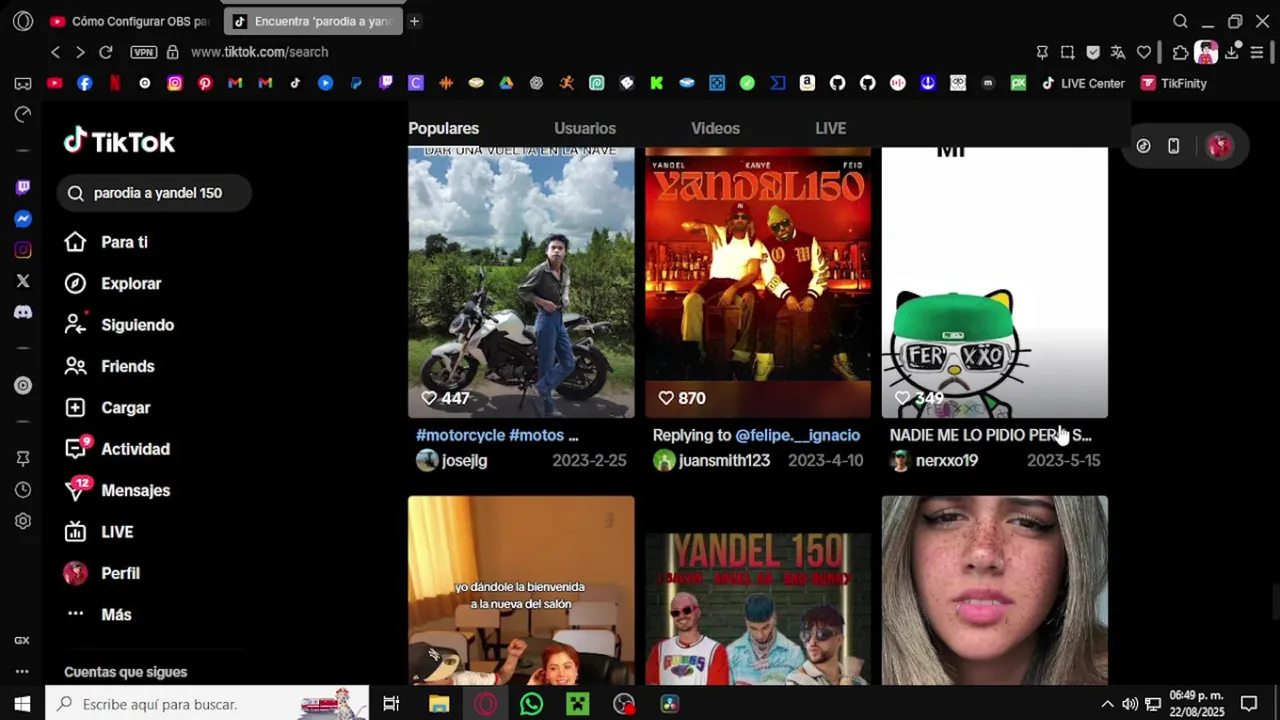Open the YANDEL150 cover video with 870 likes
The image size is (1280, 720).
758,282
